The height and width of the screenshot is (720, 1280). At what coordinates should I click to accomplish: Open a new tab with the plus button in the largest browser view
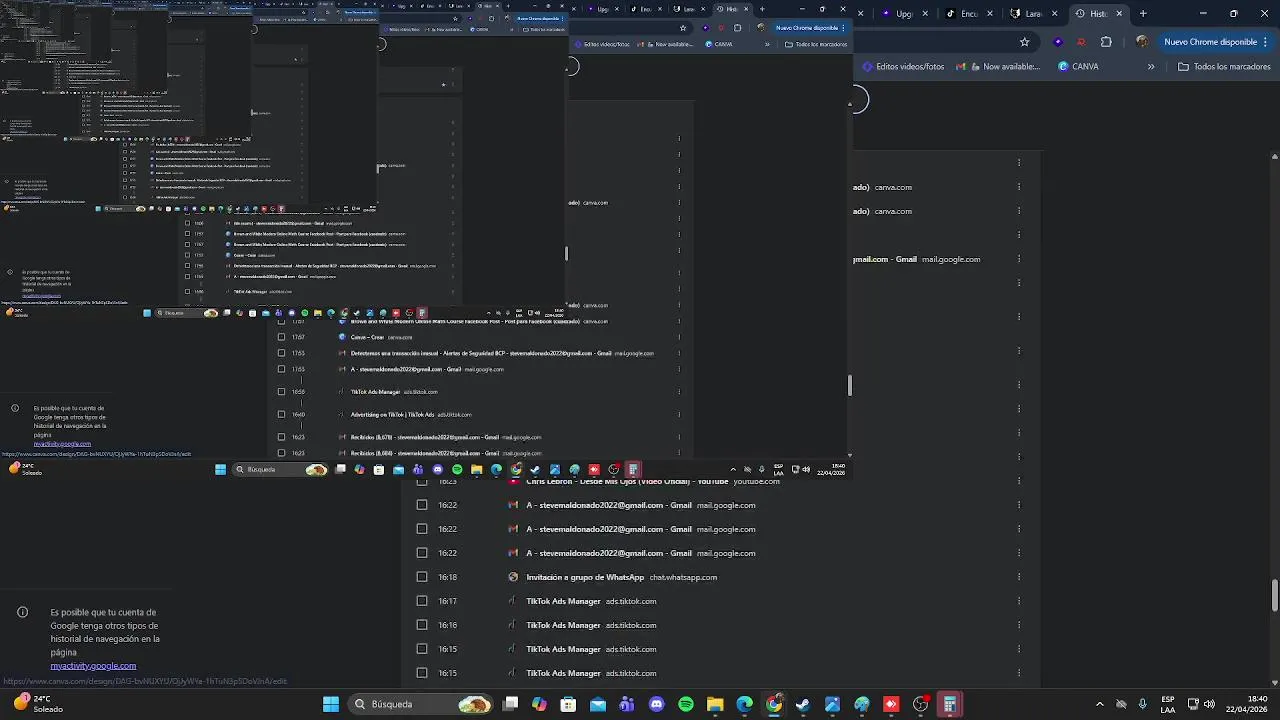click(1143, 14)
